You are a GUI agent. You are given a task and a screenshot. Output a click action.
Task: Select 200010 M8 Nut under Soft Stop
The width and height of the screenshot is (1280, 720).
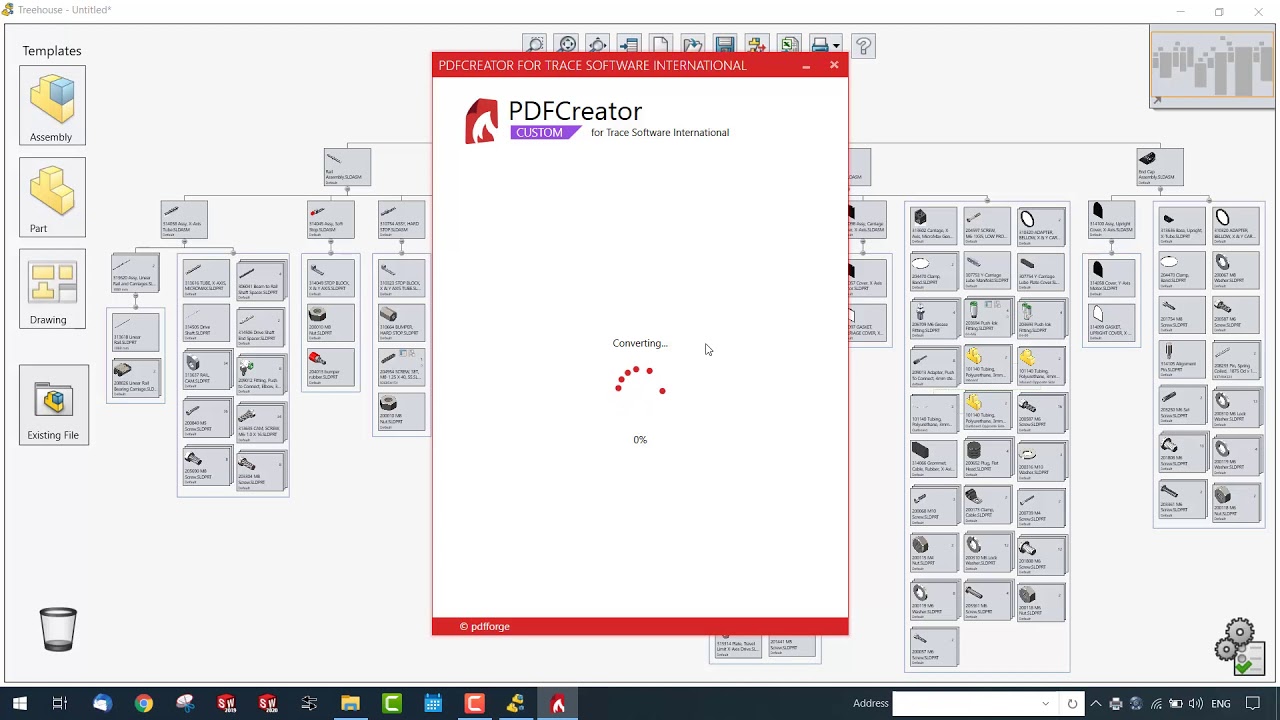(x=331, y=325)
